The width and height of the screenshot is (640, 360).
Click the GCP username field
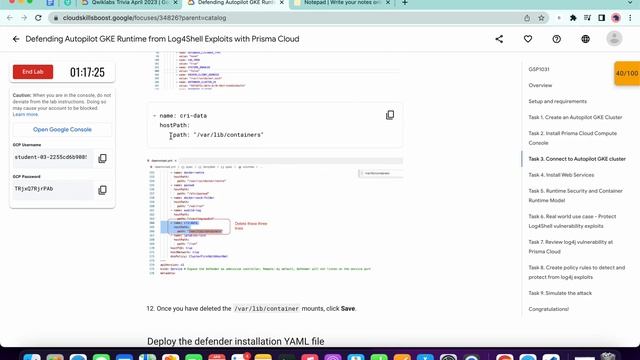pyautogui.click(x=53, y=158)
